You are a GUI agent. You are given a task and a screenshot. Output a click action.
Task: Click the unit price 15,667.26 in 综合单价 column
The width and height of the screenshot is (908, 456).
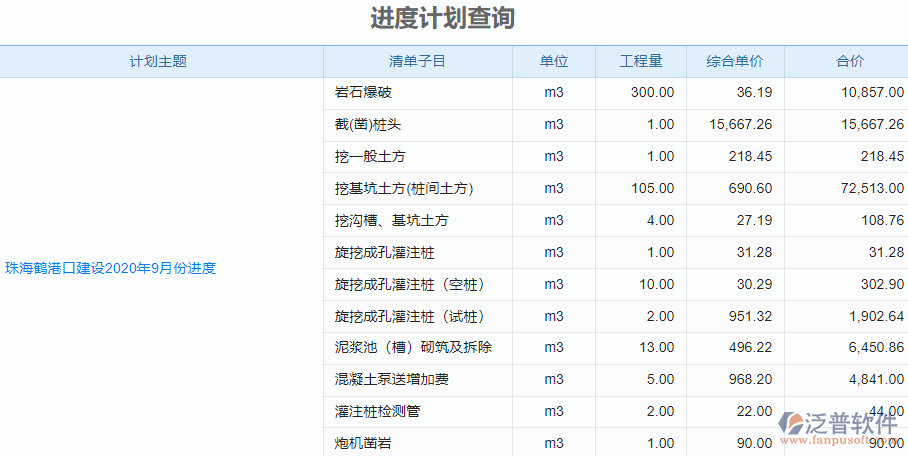(741, 125)
